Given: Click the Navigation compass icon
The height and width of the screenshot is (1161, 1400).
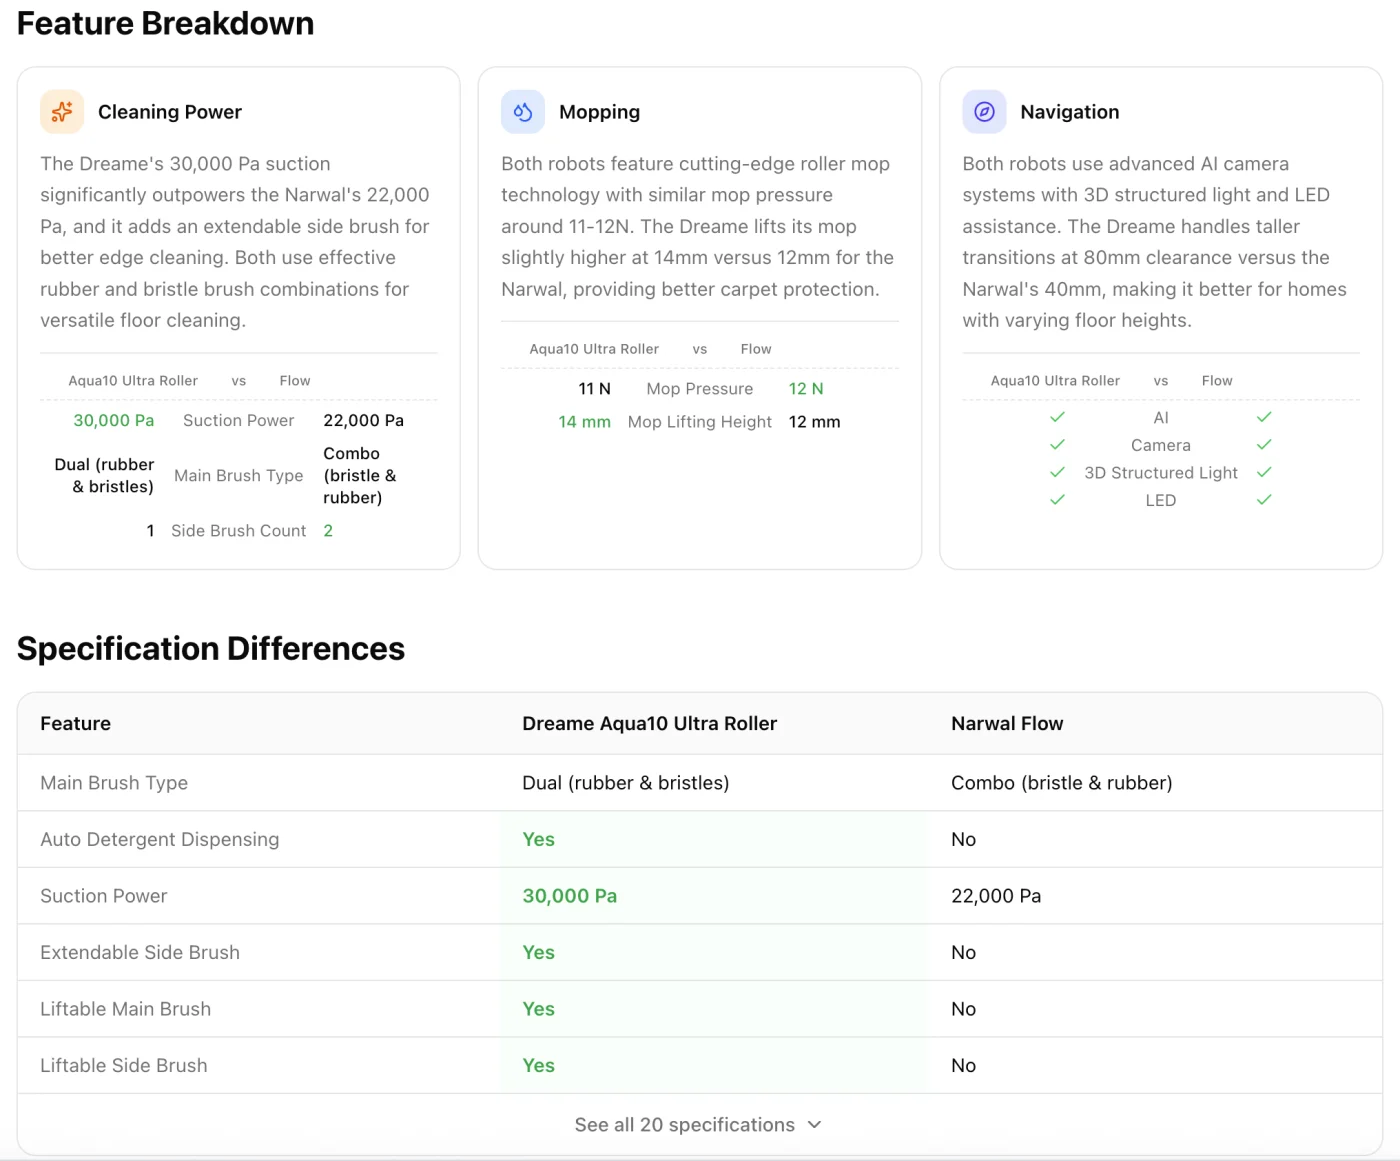Looking at the screenshot, I should tap(984, 112).
